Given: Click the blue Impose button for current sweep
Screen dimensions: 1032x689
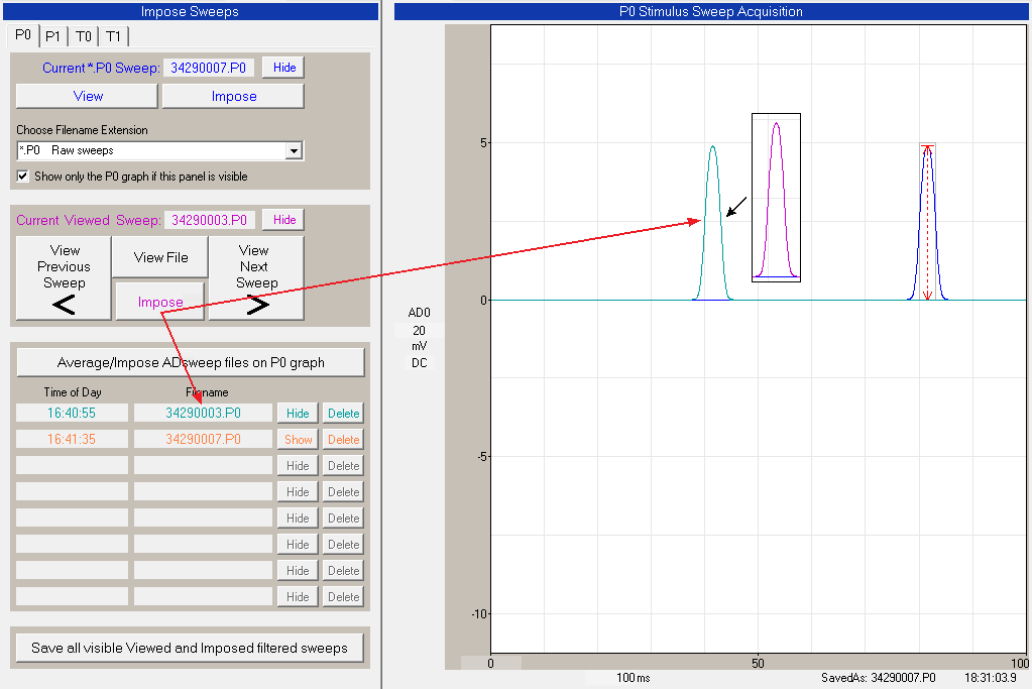Looking at the screenshot, I should coord(233,96).
